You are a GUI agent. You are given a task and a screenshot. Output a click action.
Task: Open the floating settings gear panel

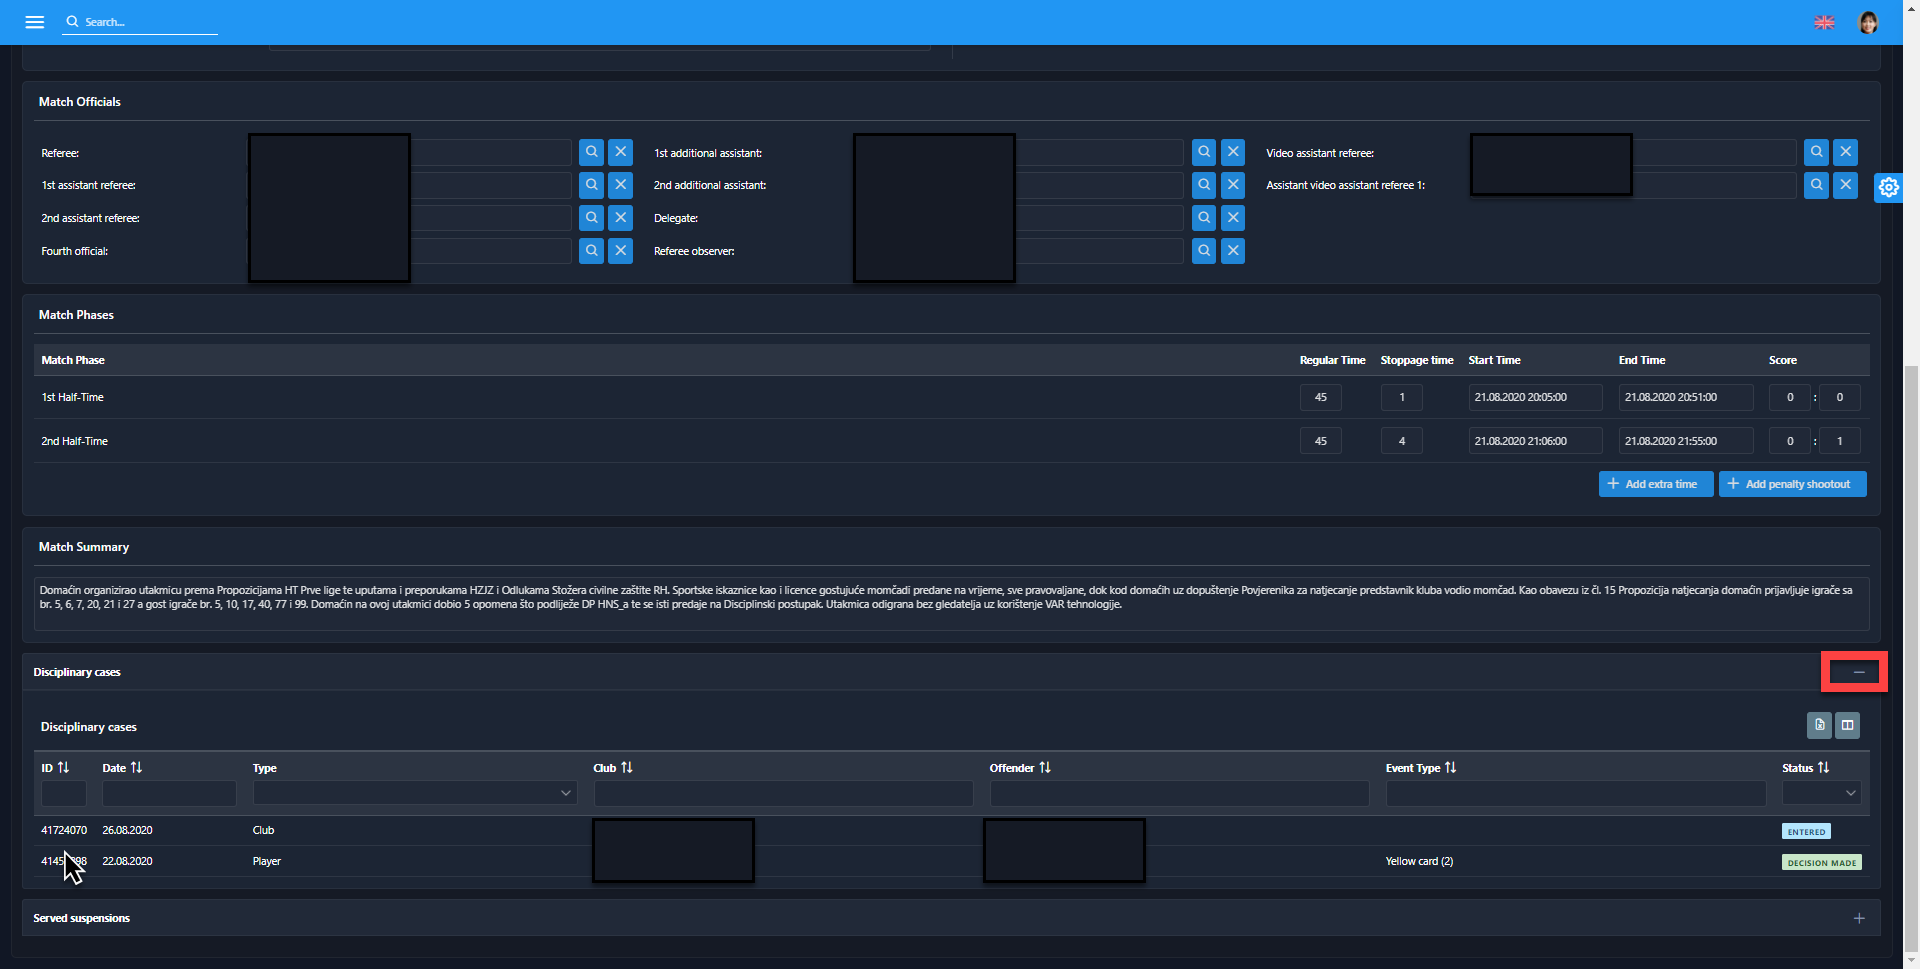coord(1888,187)
